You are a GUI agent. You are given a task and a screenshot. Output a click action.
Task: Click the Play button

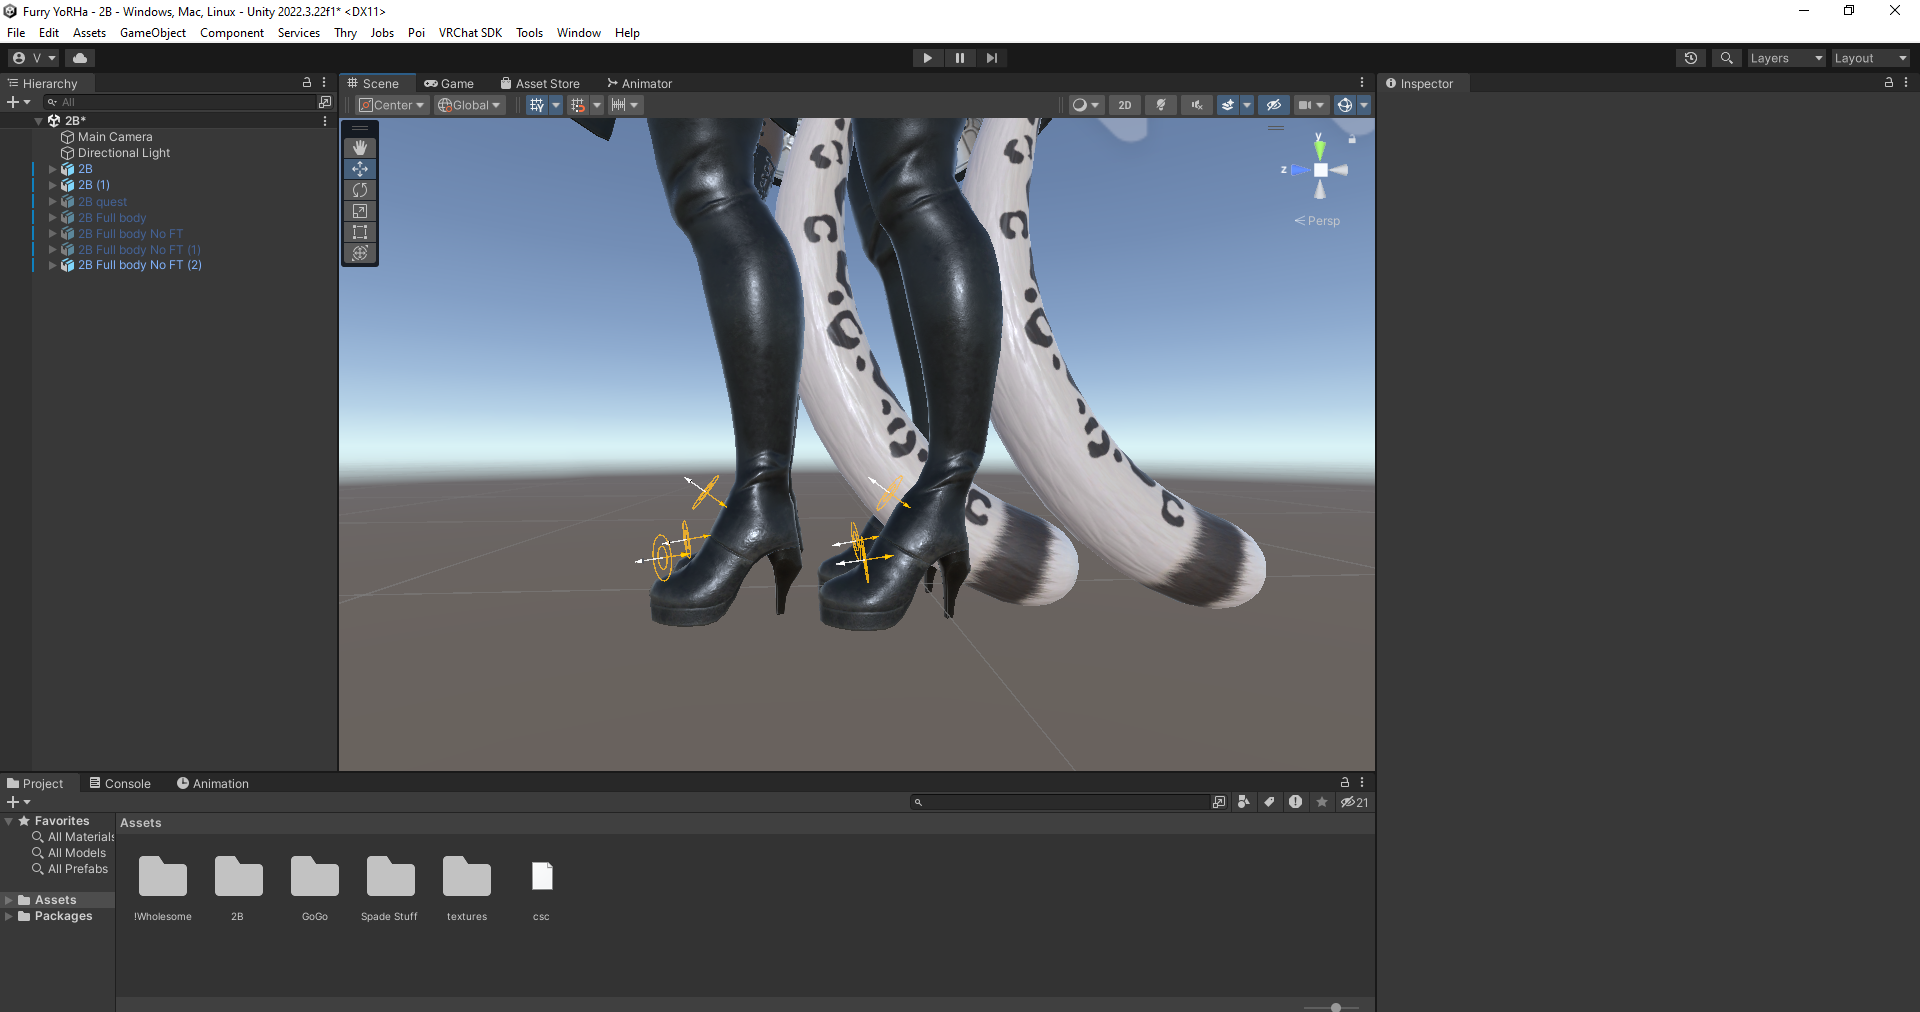pyautogui.click(x=928, y=58)
